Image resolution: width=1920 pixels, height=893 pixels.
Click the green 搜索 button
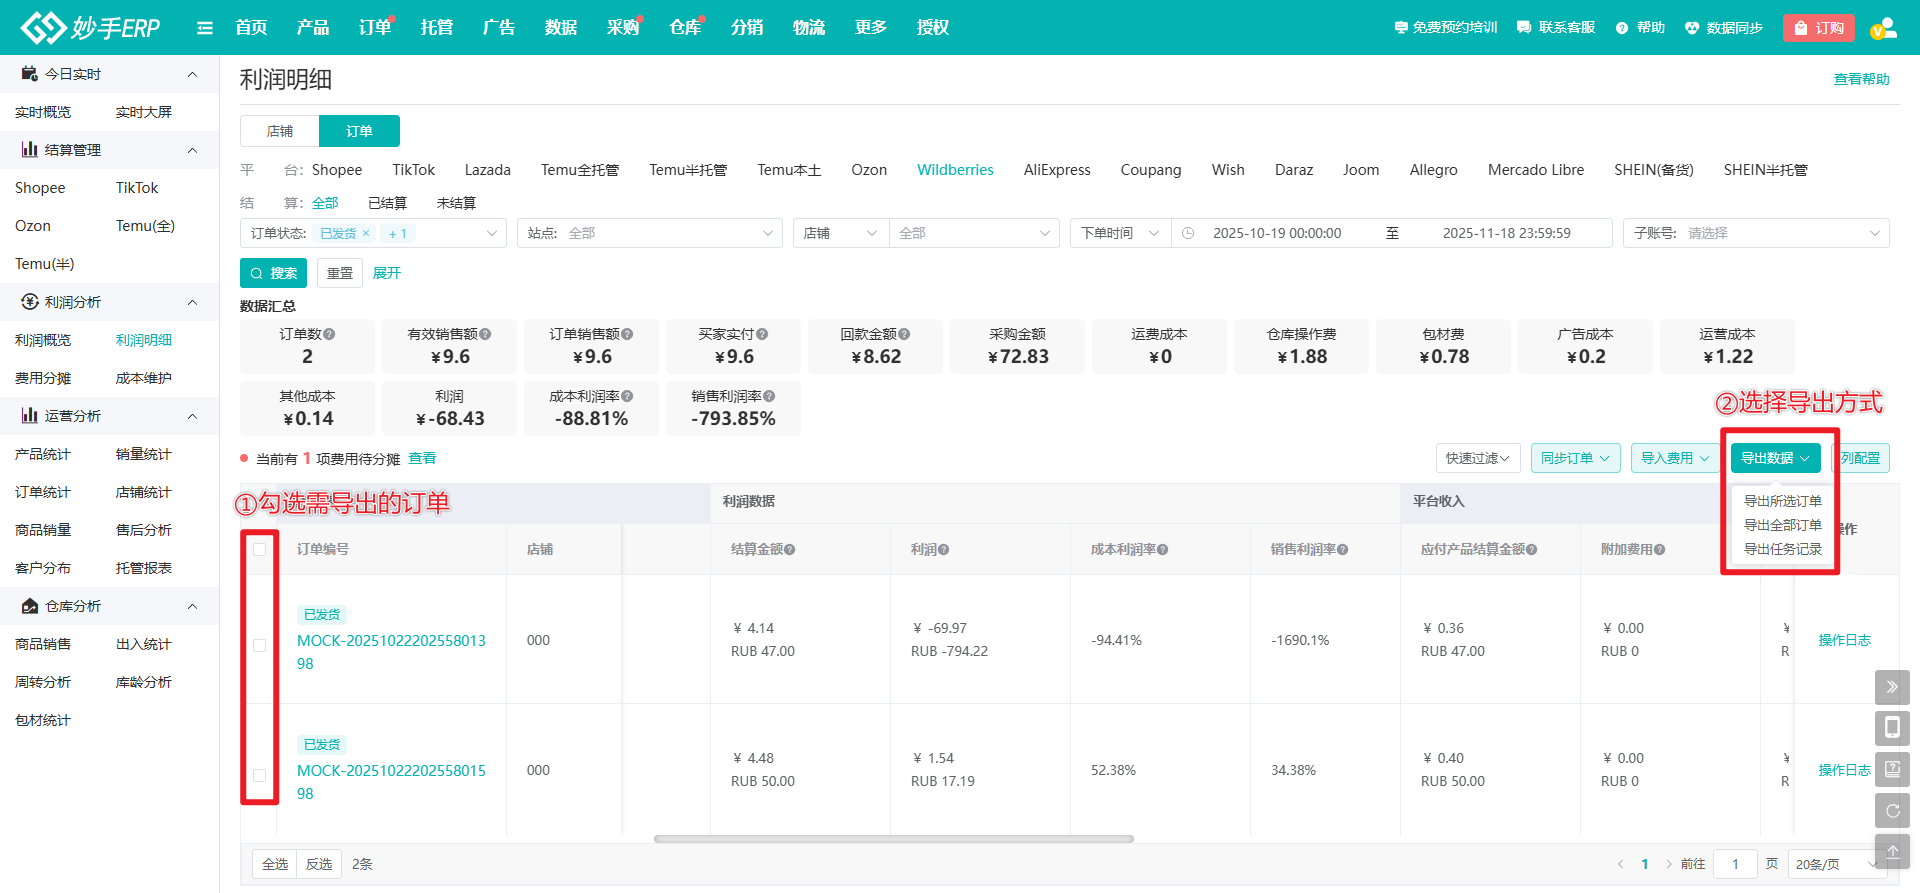pyautogui.click(x=273, y=273)
